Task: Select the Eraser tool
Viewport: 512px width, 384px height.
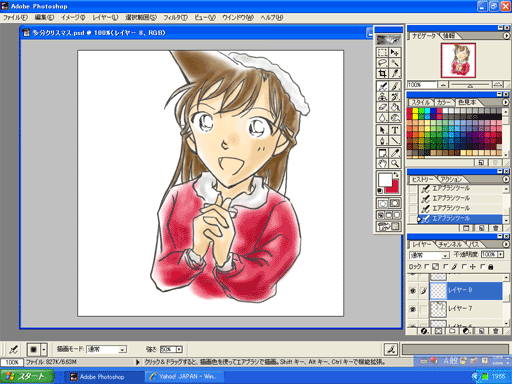Action: click(x=382, y=107)
